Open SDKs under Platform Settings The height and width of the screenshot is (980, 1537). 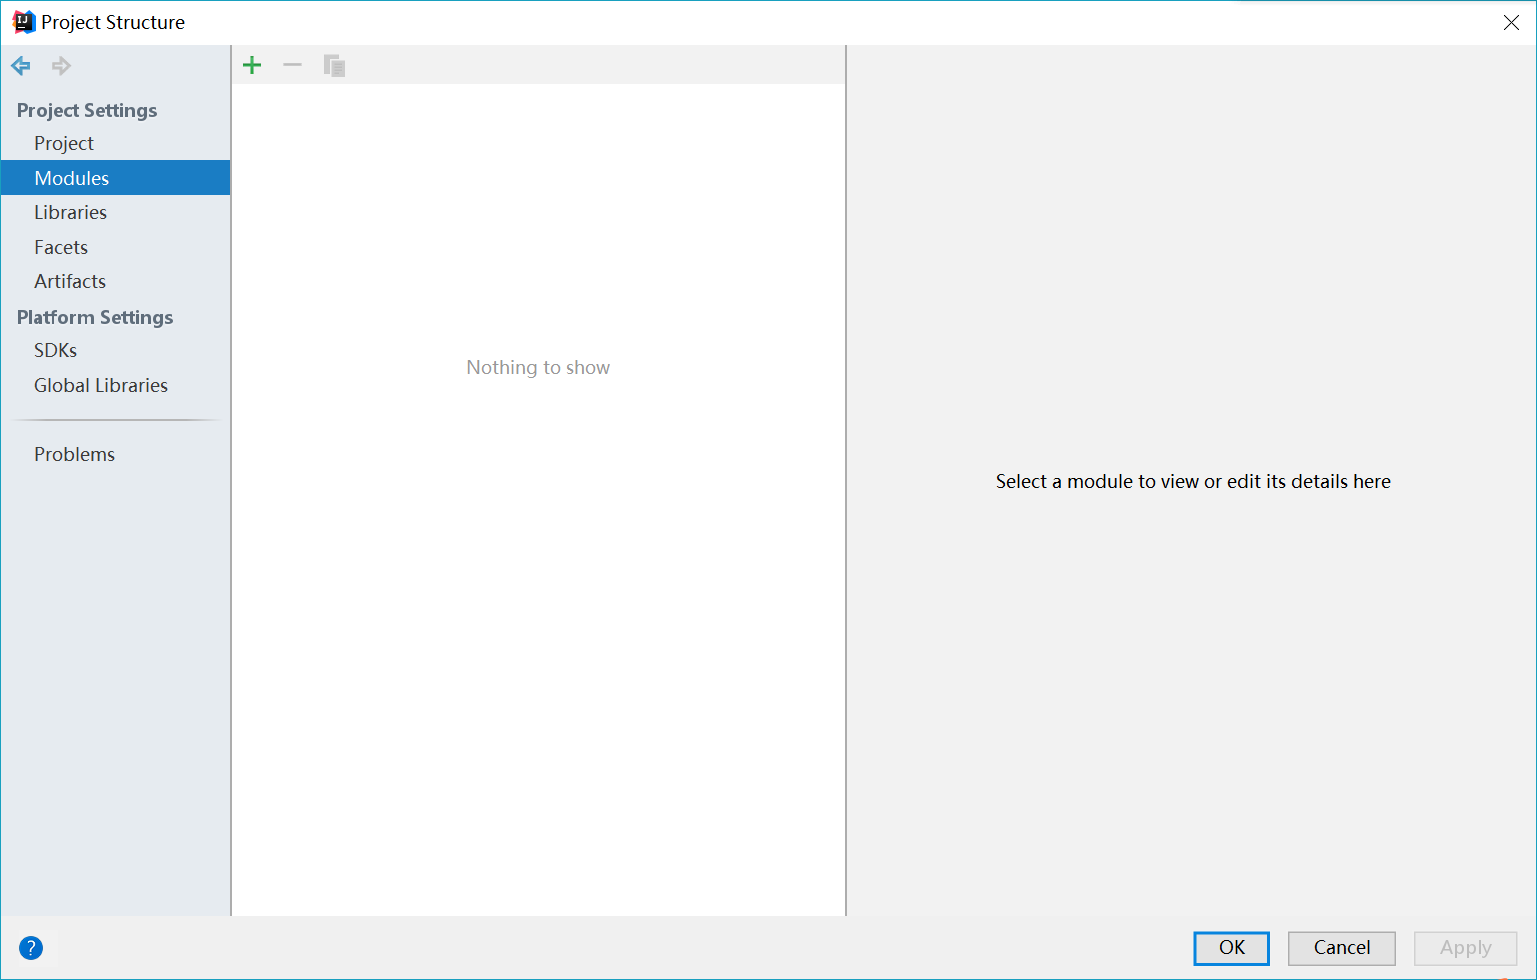[115, 350]
